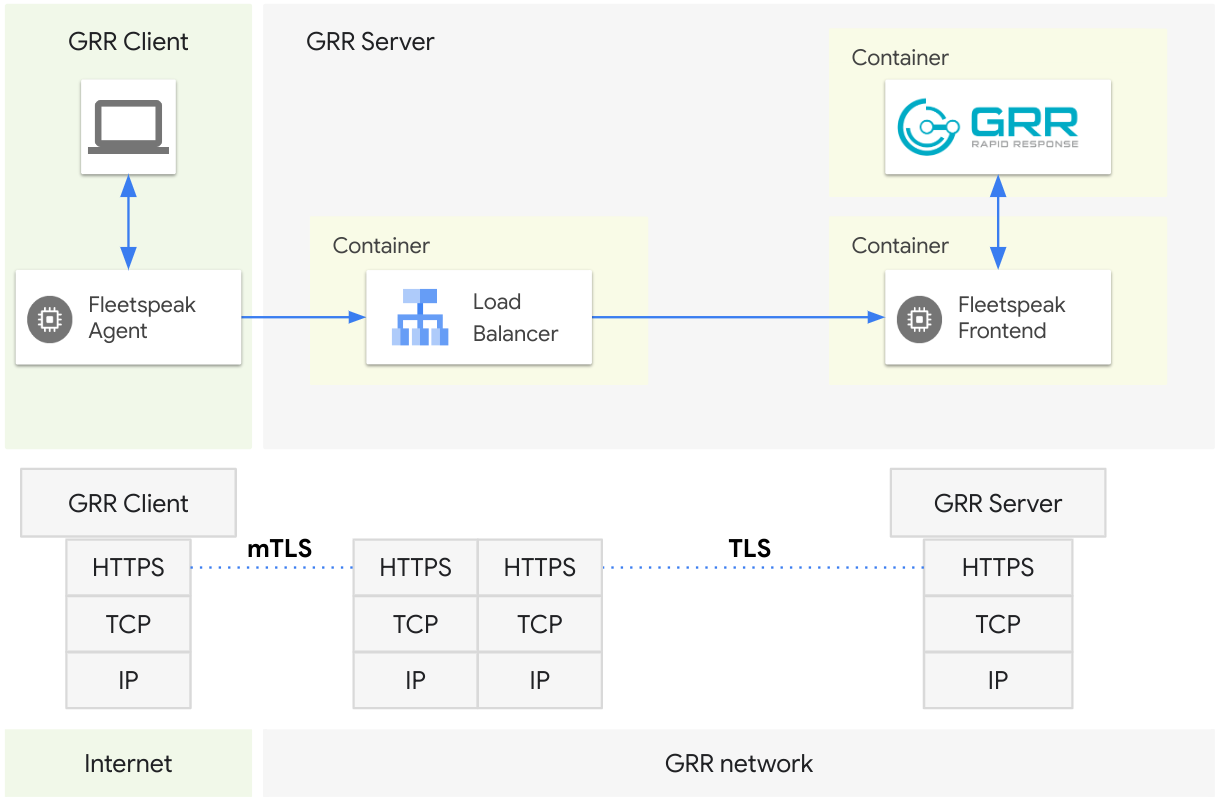1227x803 pixels.
Task: Click the TCP cell under GRR Server
Action: [x=998, y=625]
